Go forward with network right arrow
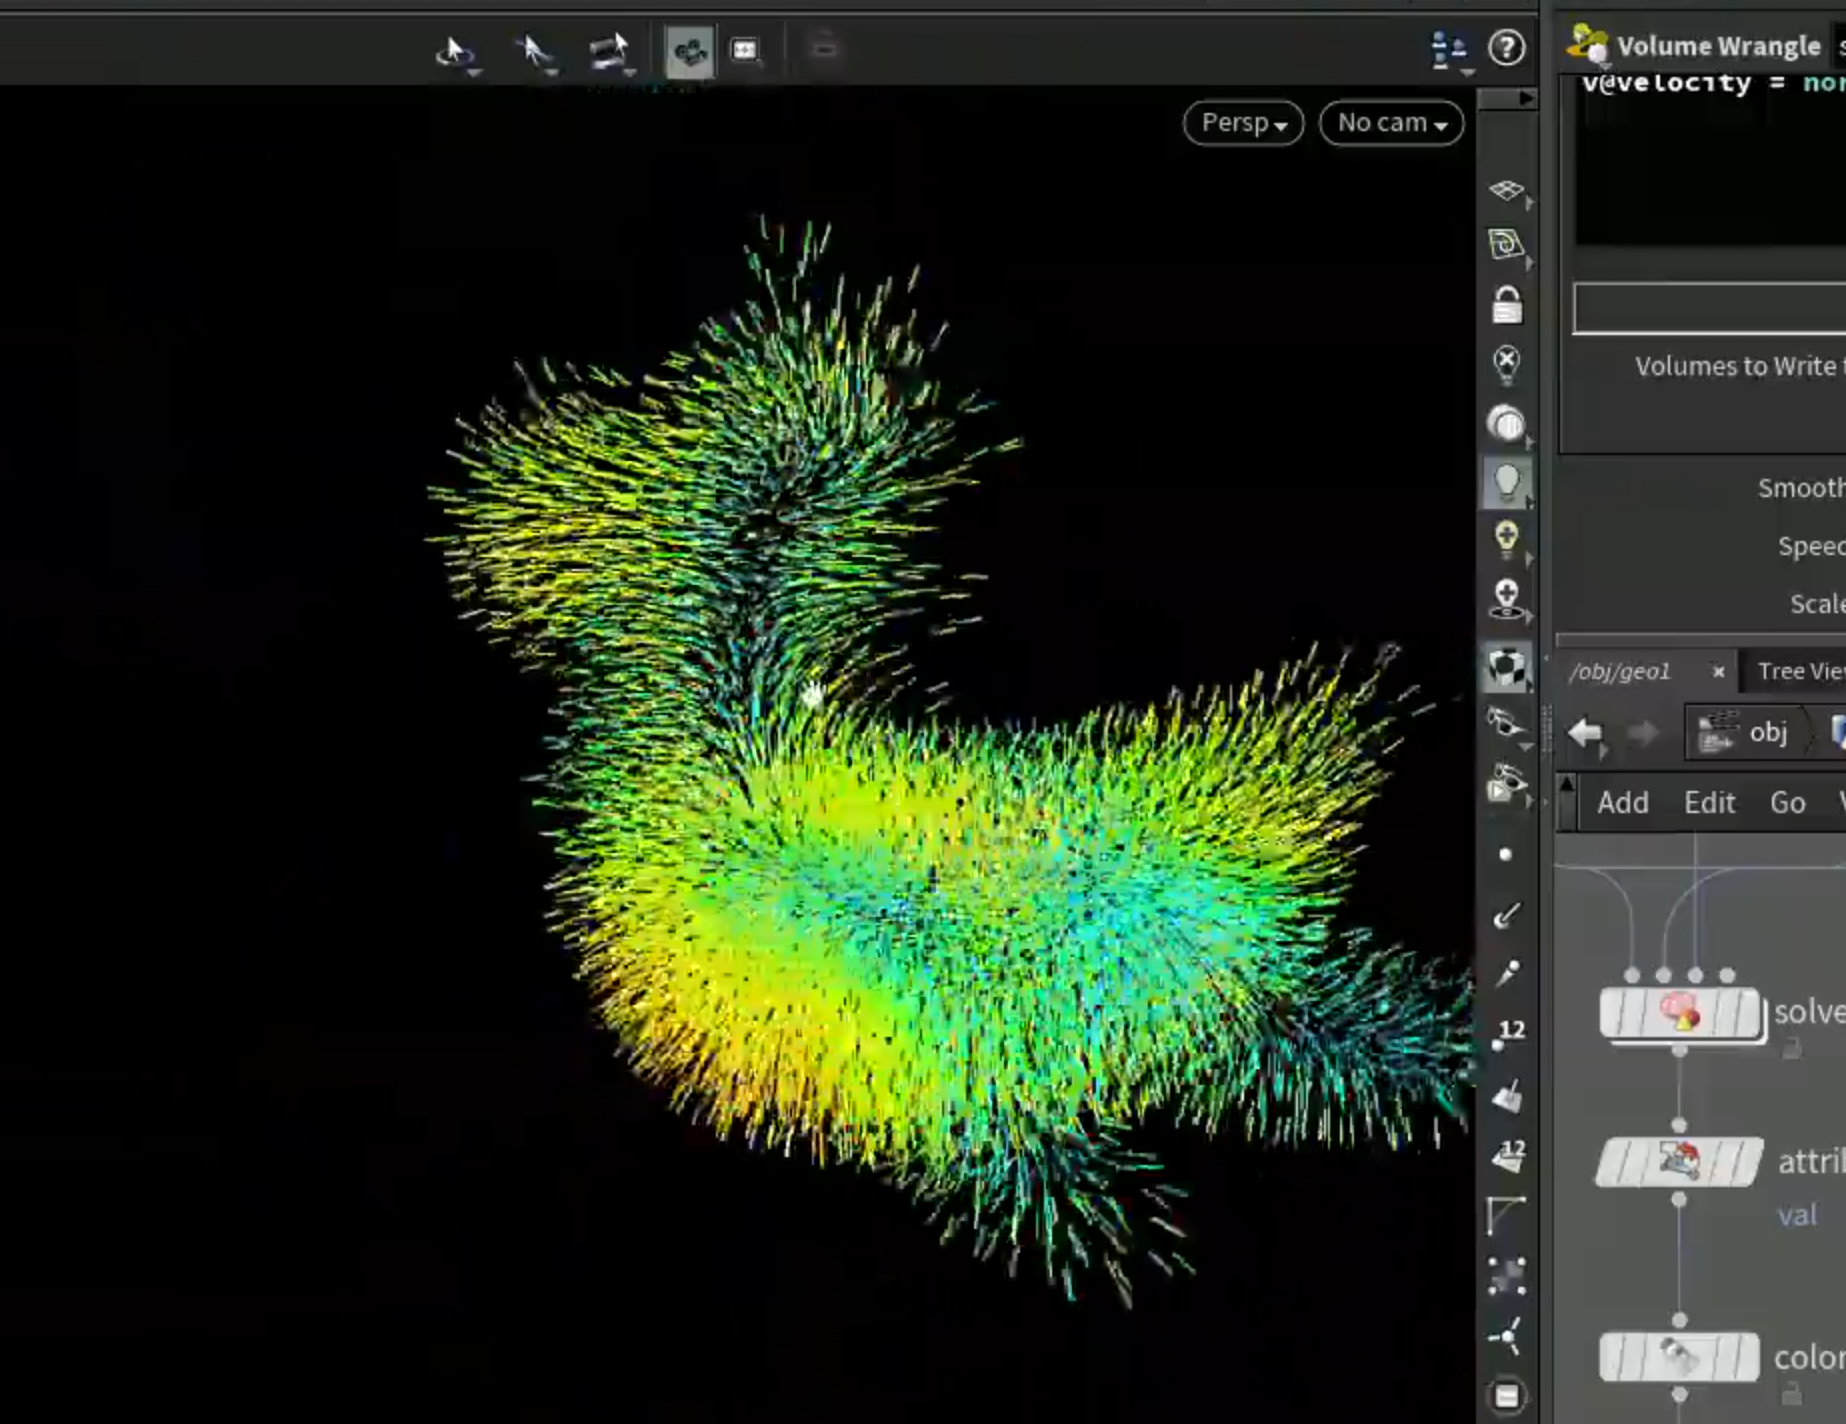Image resolution: width=1846 pixels, height=1424 pixels. pyautogui.click(x=1643, y=733)
